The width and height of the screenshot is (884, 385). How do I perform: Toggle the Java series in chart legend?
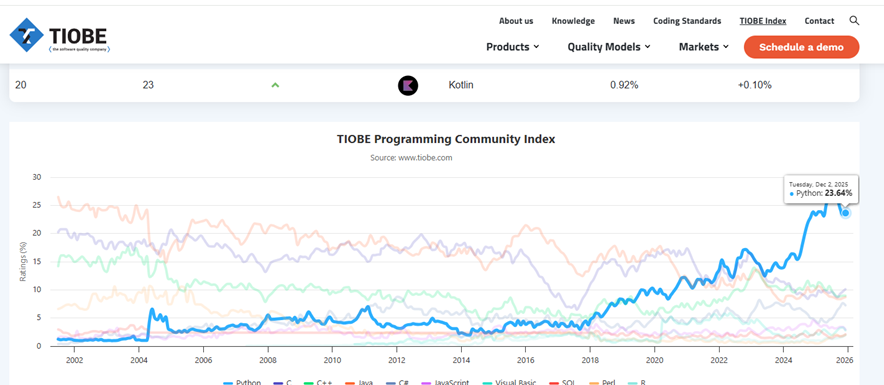[358, 382]
